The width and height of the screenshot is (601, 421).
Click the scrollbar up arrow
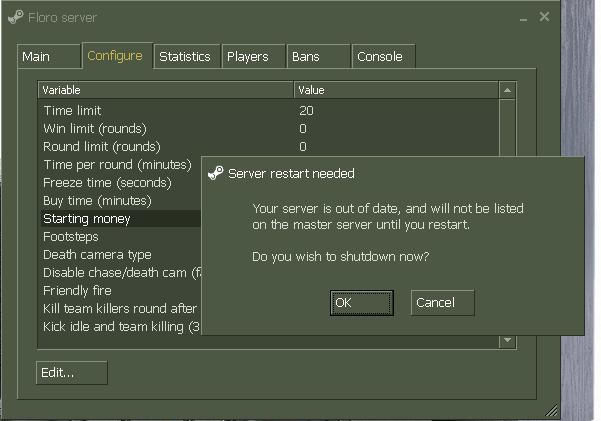pyautogui.click(x=507, y=90)
